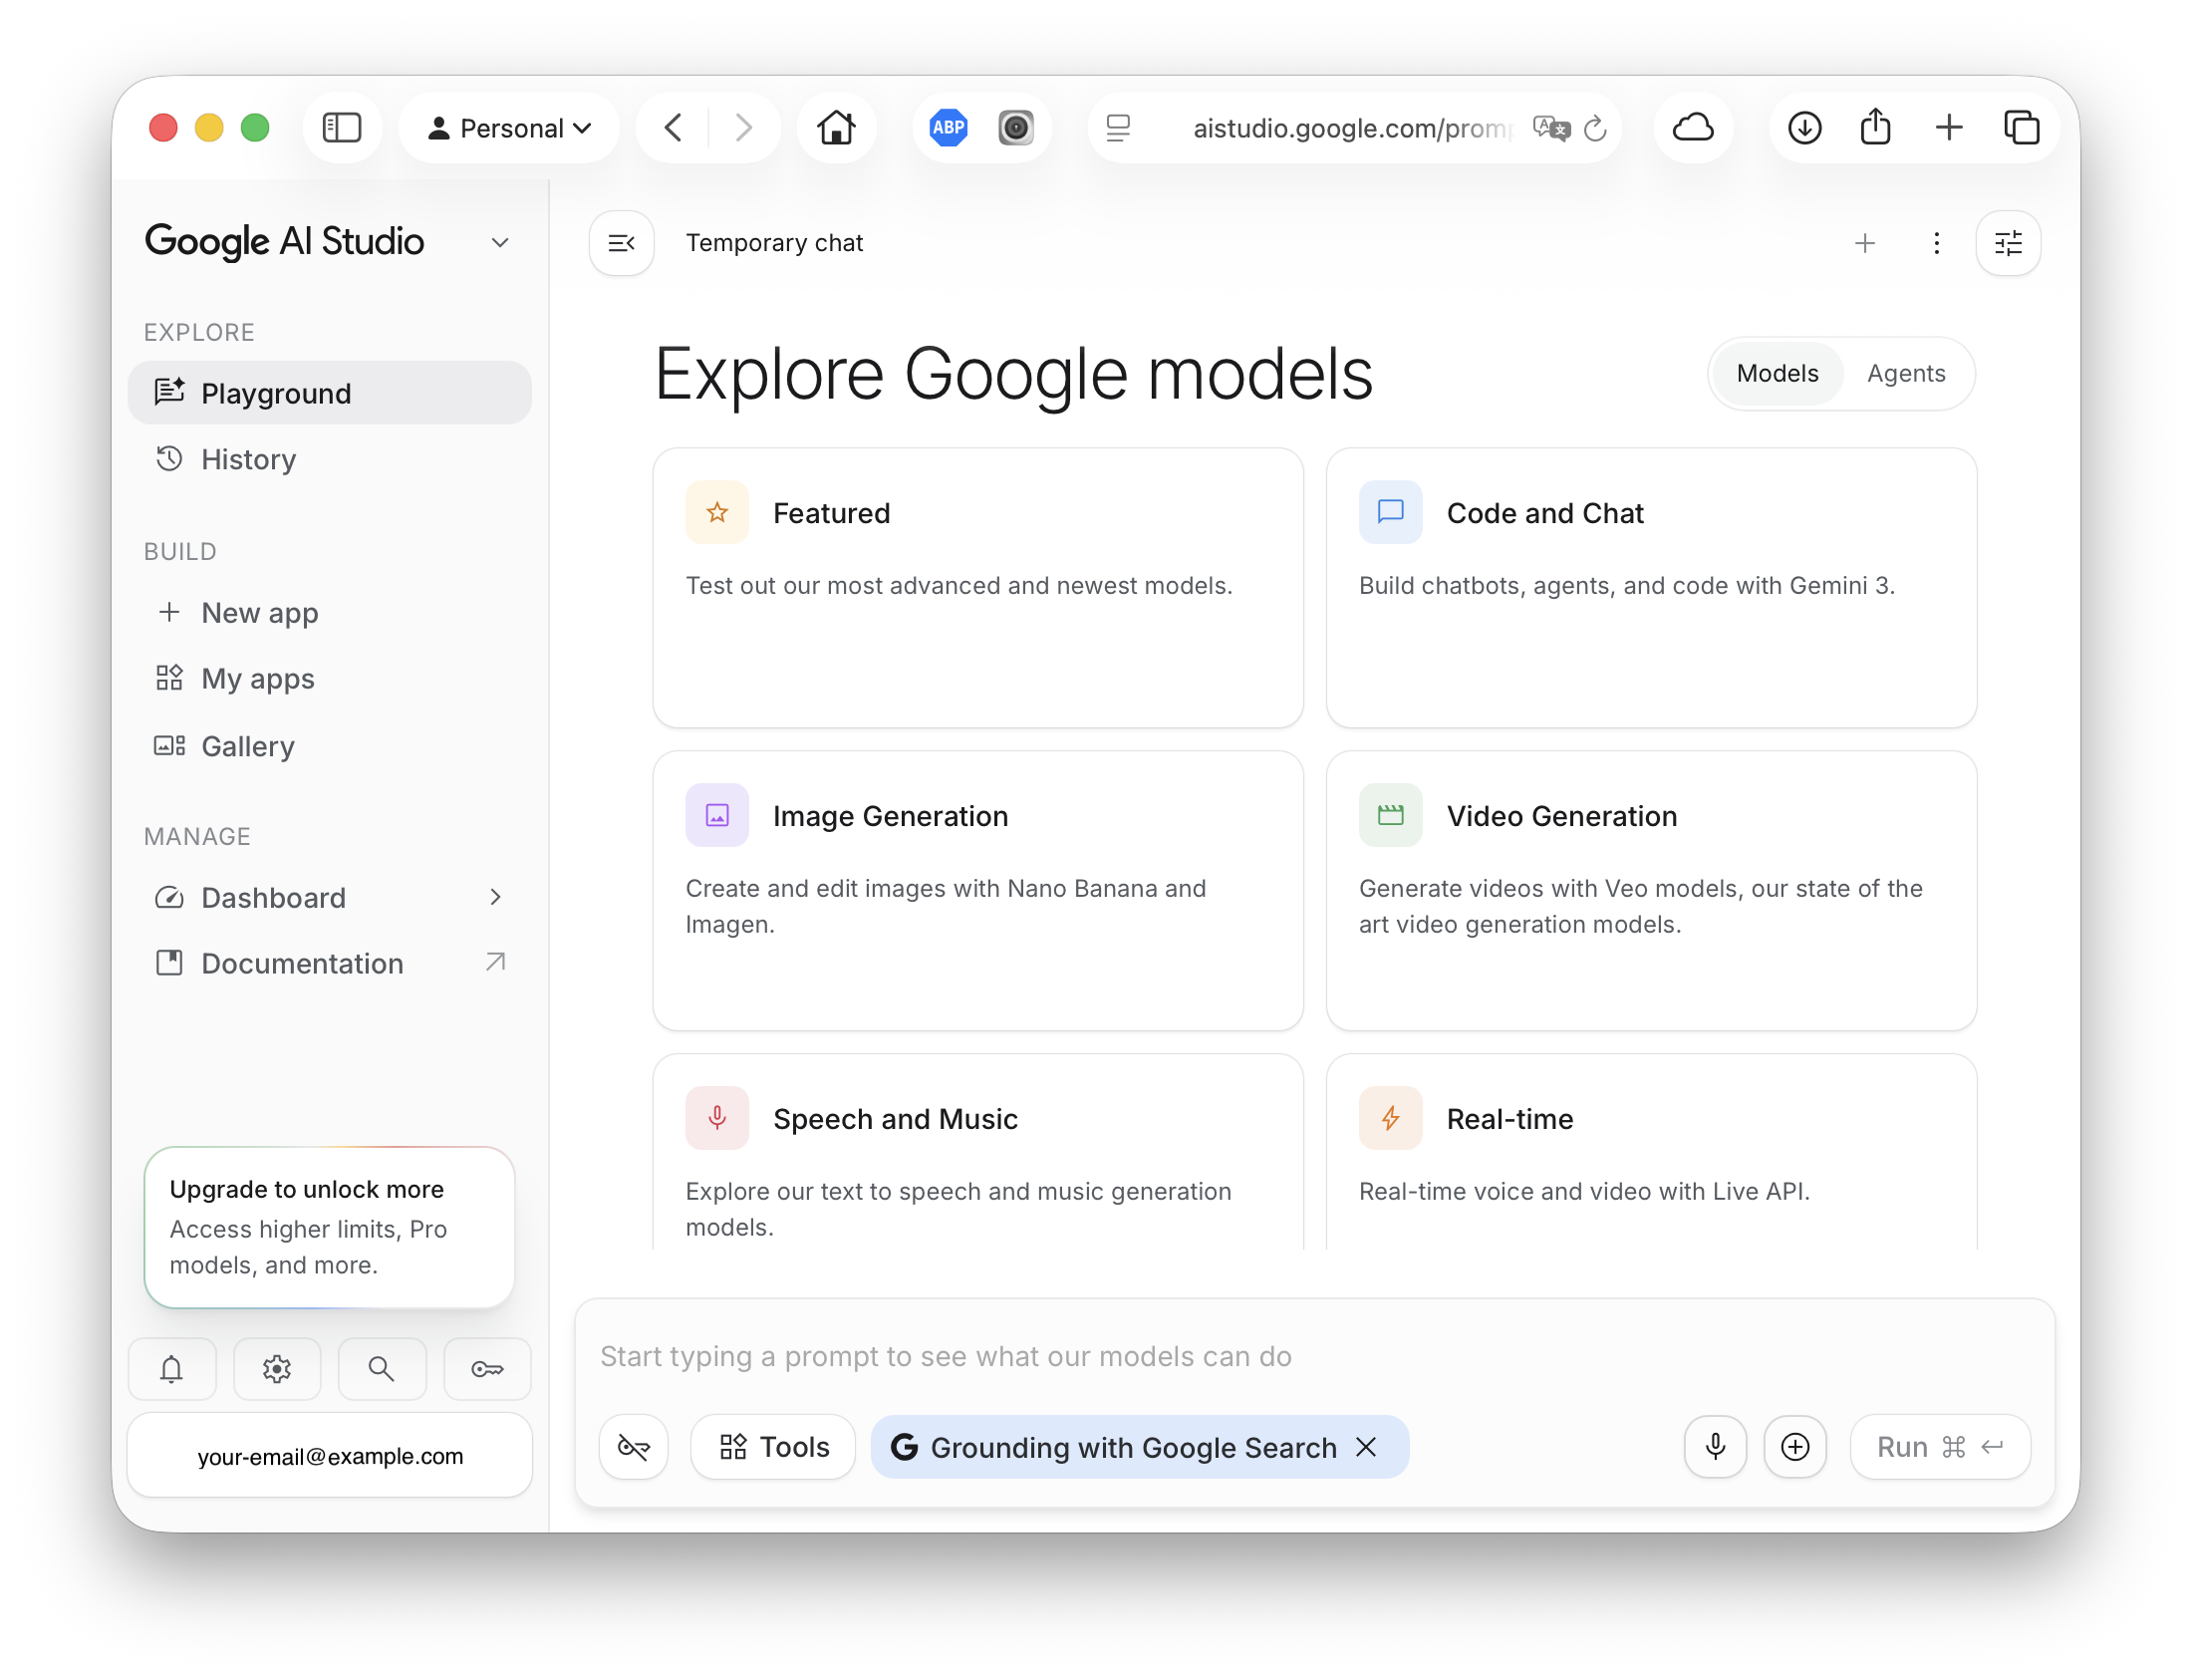Image resolution: width=2192 pixels, height=1680 pixels.
Task: Select Playground in the sidebar
Action: [329, 393]
